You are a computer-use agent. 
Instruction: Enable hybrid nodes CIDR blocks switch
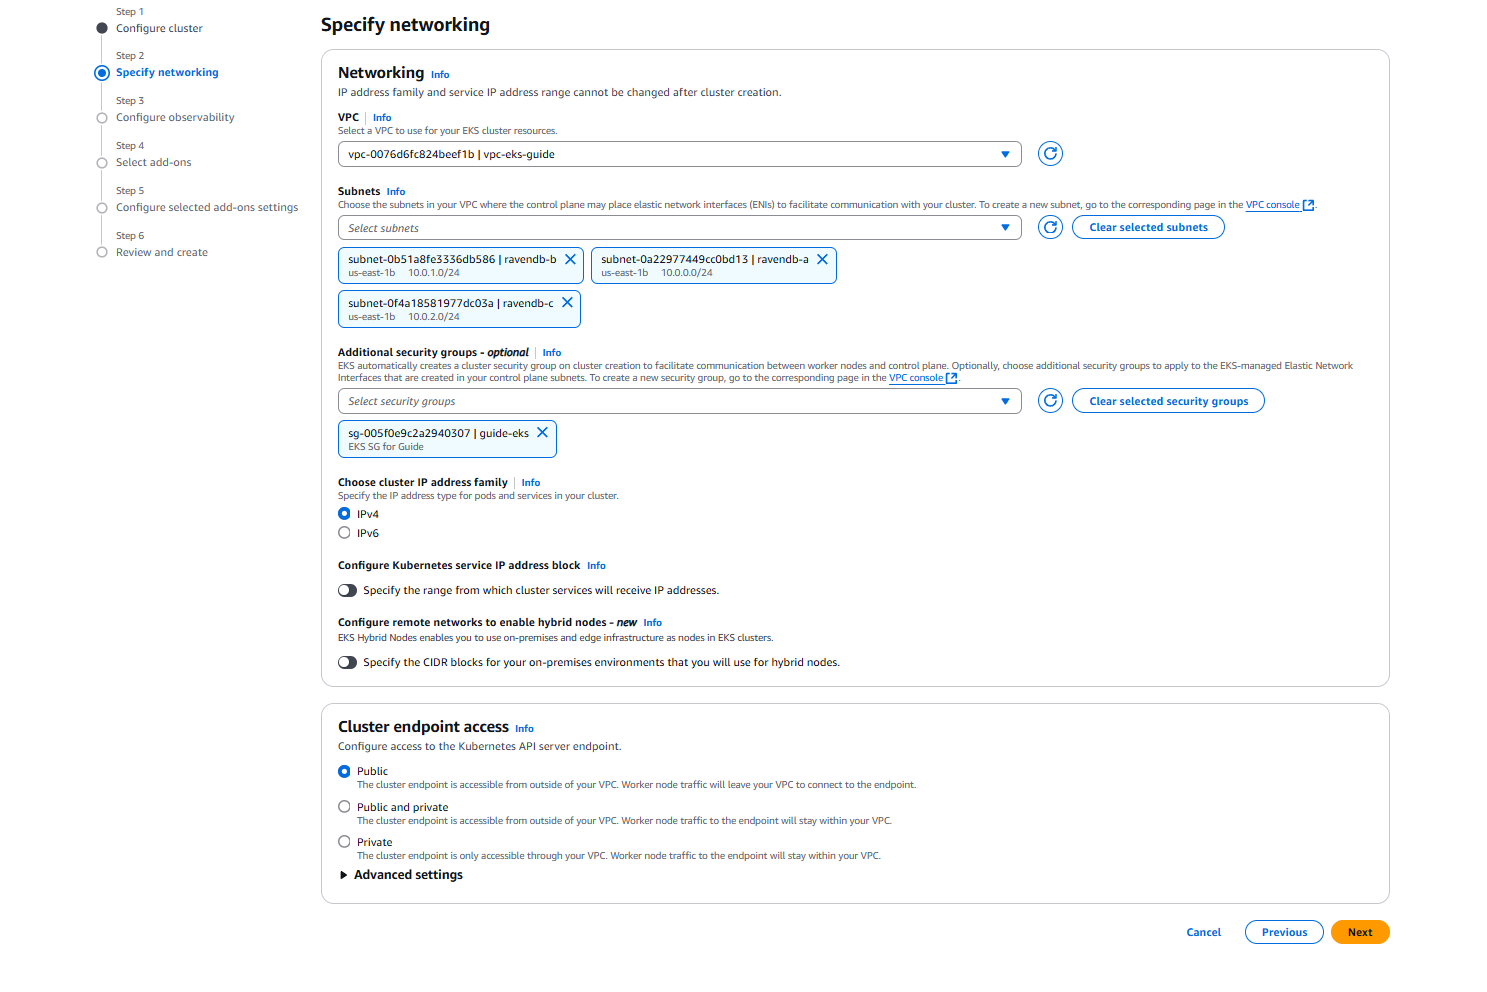[x=347, y=663]
